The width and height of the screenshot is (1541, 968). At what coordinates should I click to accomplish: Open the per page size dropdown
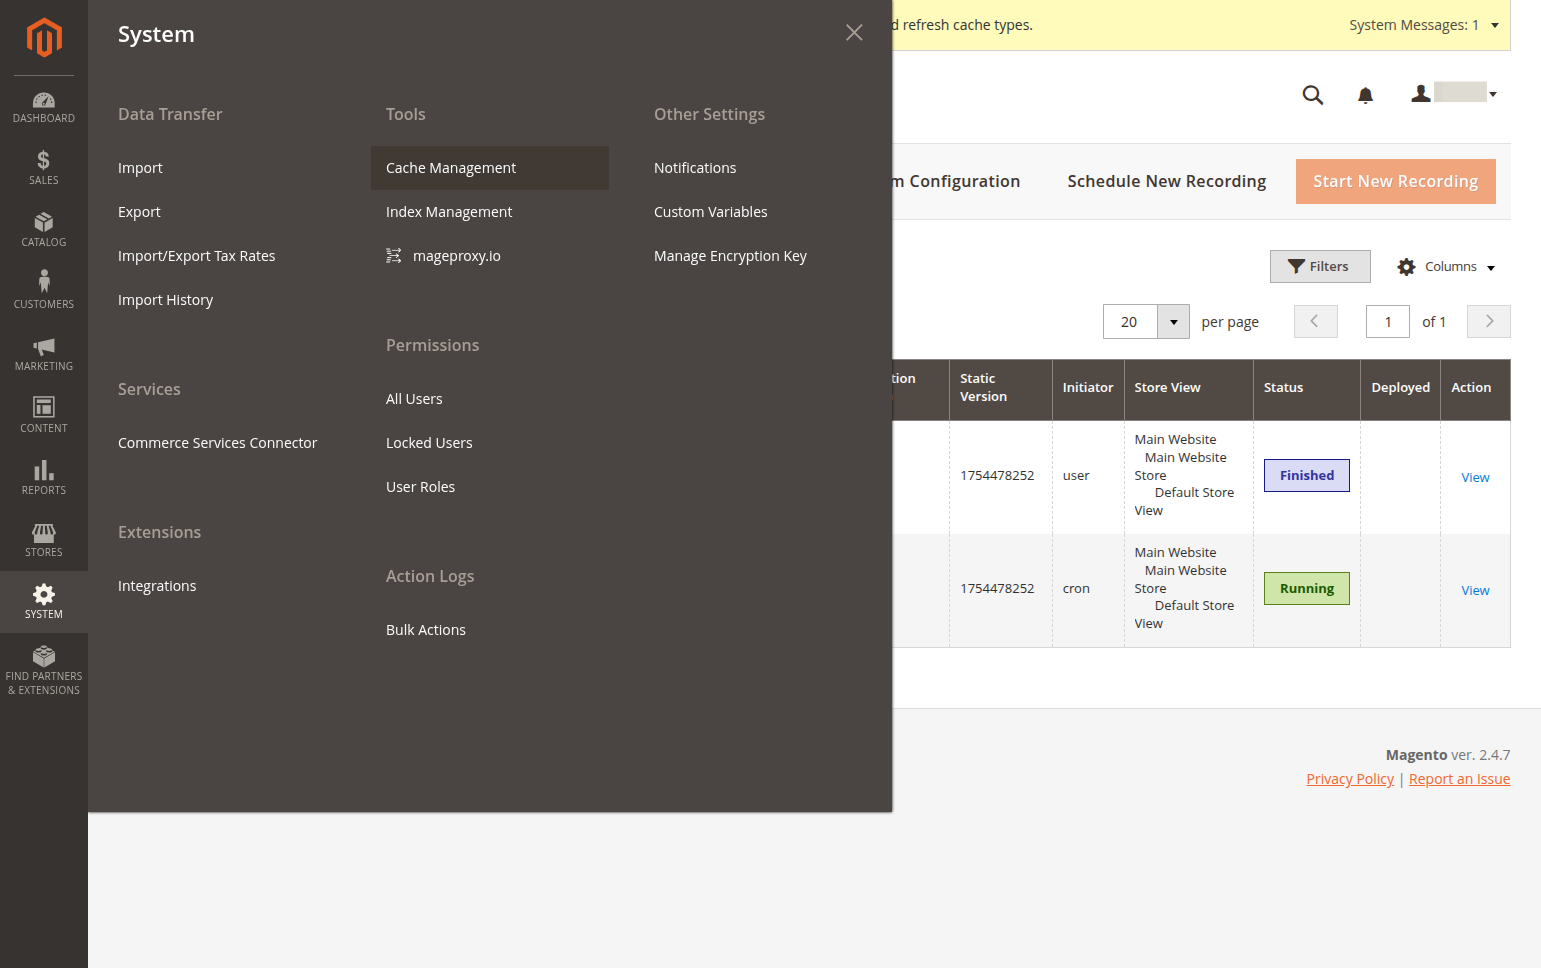click(x=1173, y=322)
